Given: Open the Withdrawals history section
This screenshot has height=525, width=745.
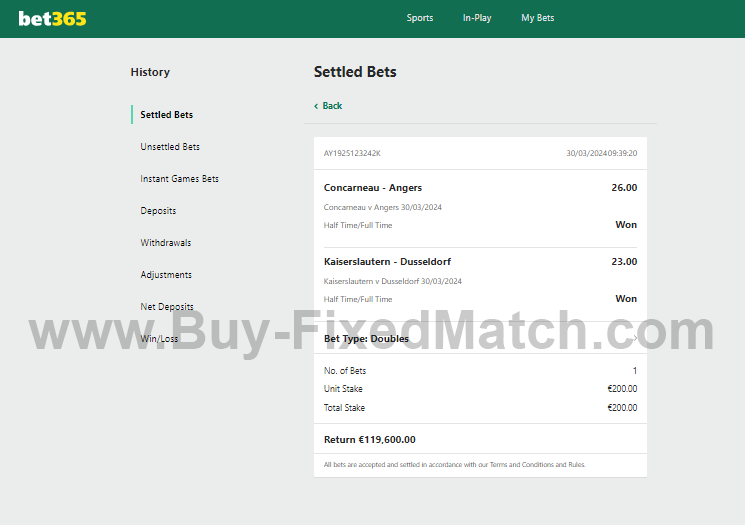Looking at the screenshot, I should 166,243.
